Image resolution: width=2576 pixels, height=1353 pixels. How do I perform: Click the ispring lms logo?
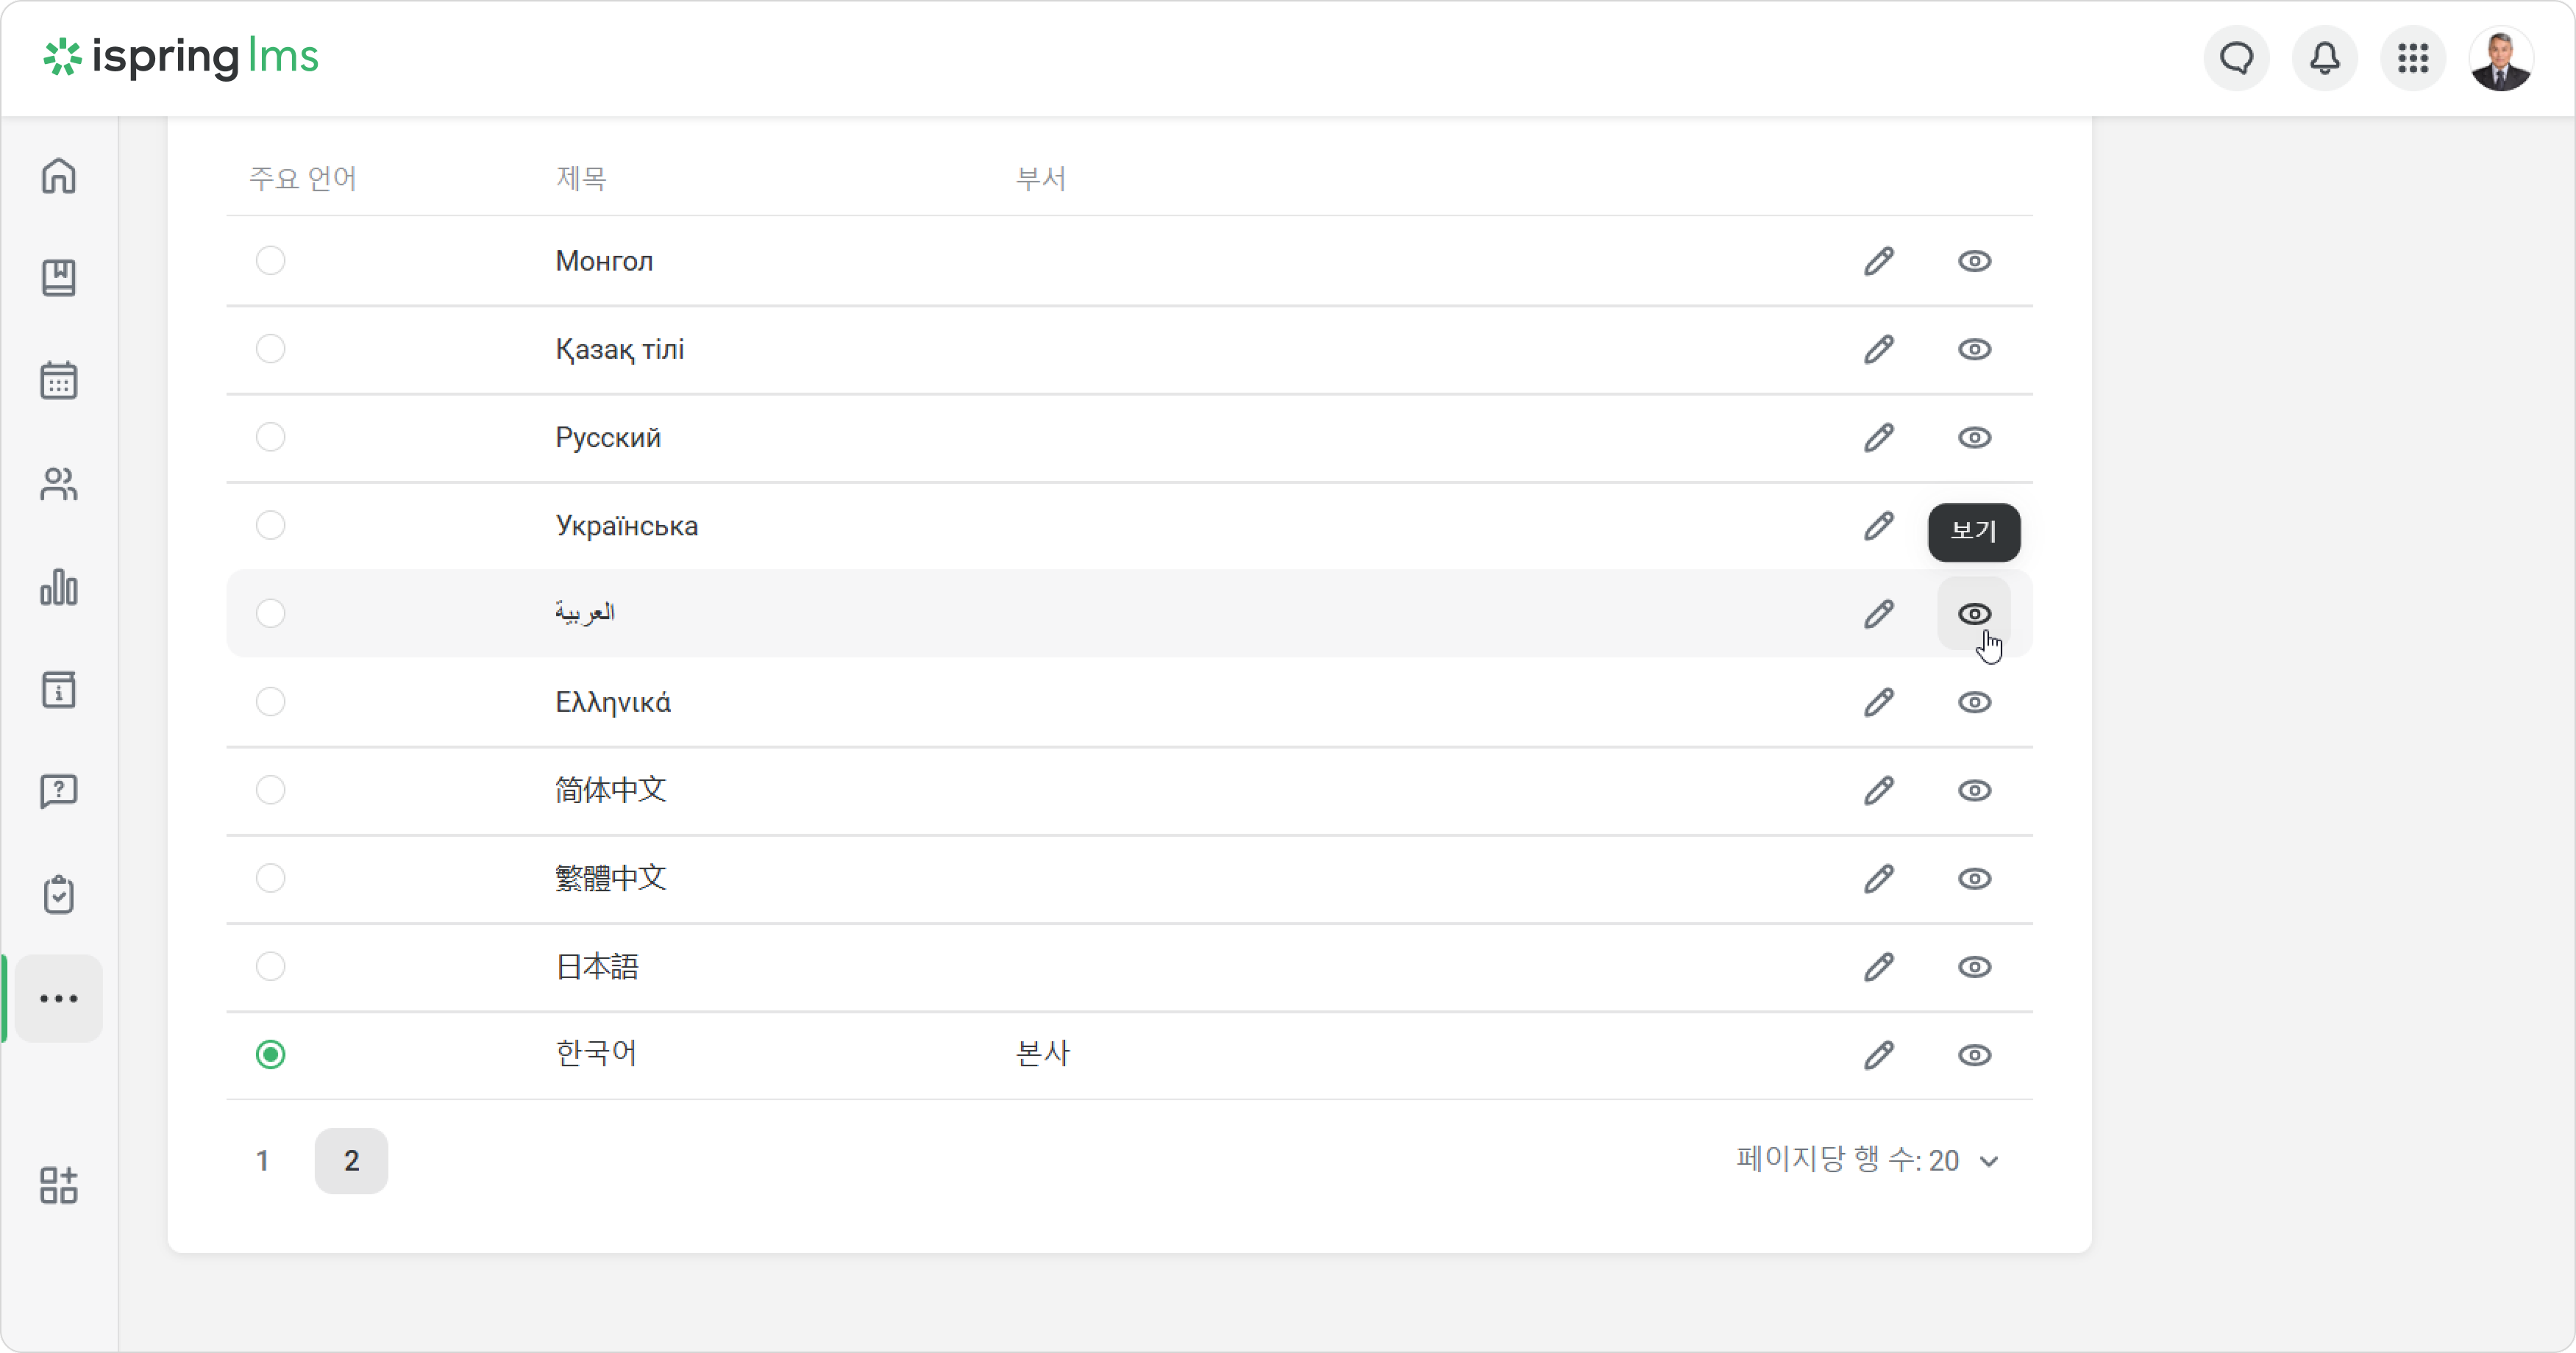(x=181, y=57)
